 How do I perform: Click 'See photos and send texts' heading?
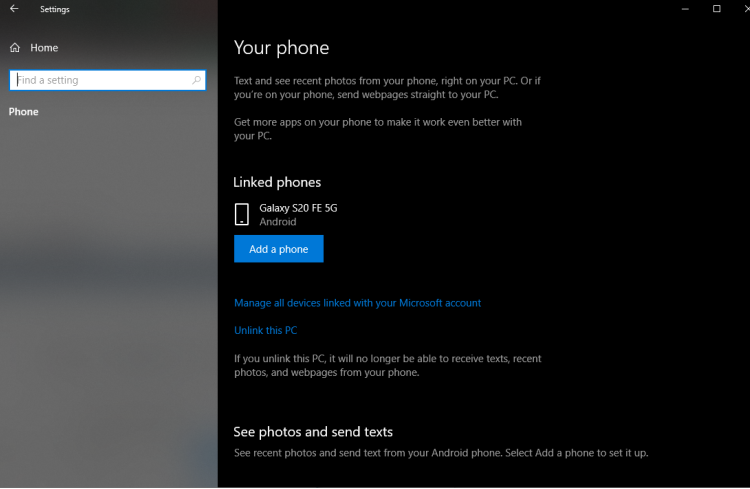pos(313,432)
